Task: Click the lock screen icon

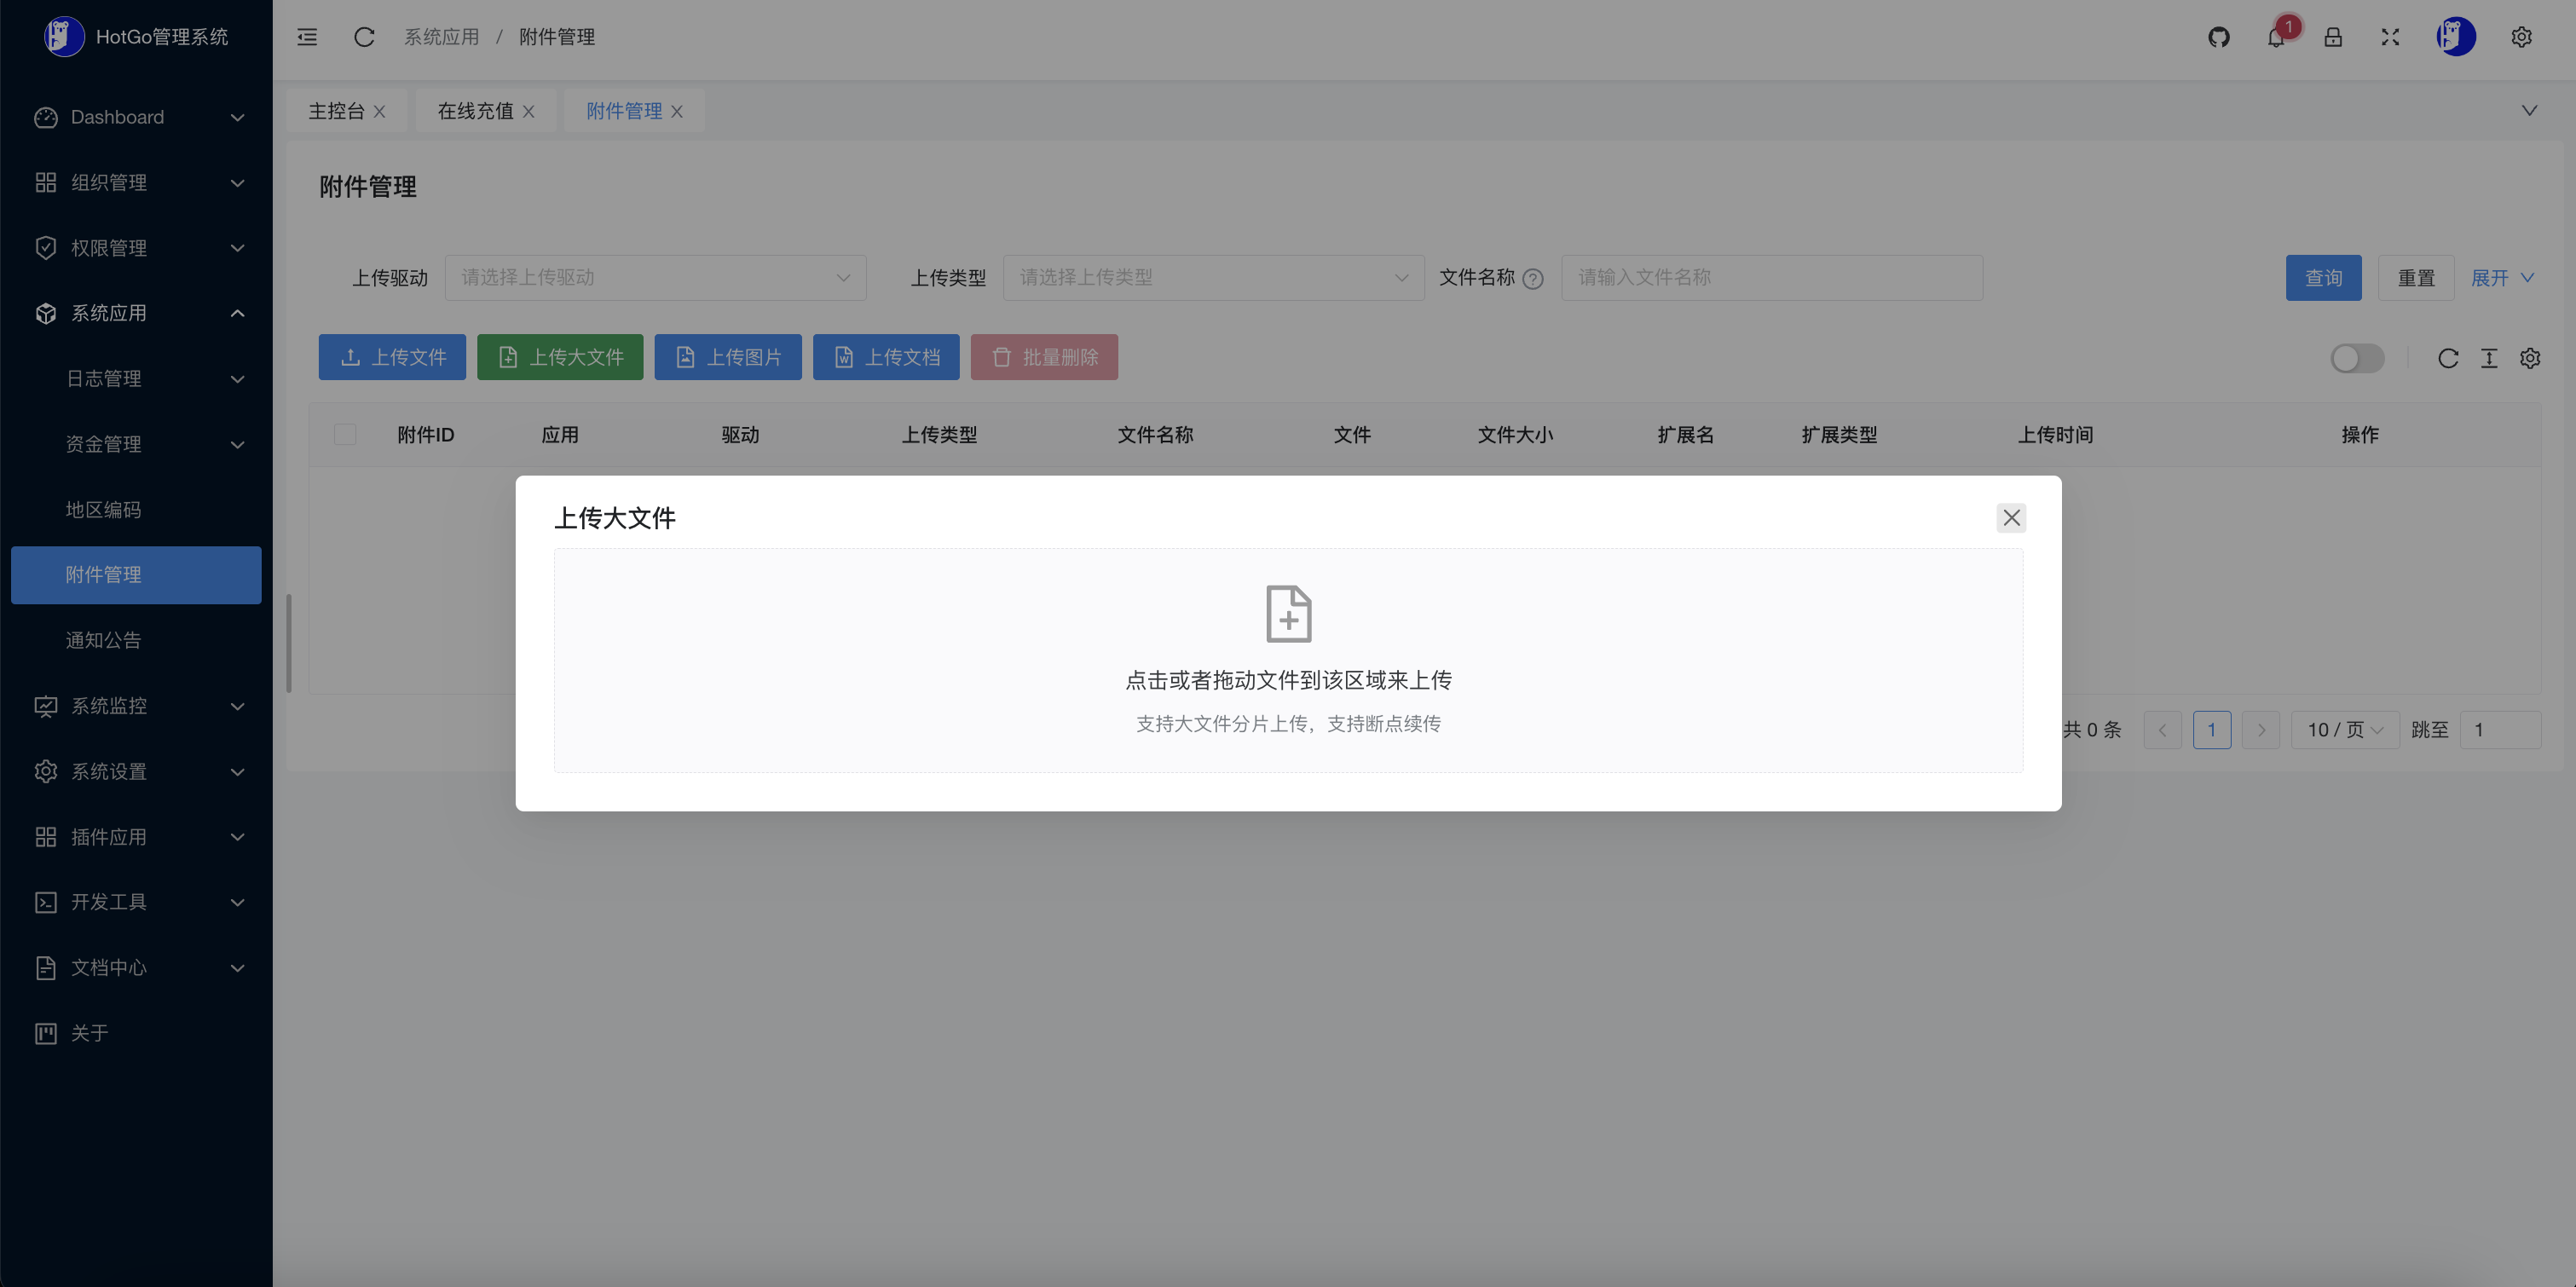Action: 2332,37
